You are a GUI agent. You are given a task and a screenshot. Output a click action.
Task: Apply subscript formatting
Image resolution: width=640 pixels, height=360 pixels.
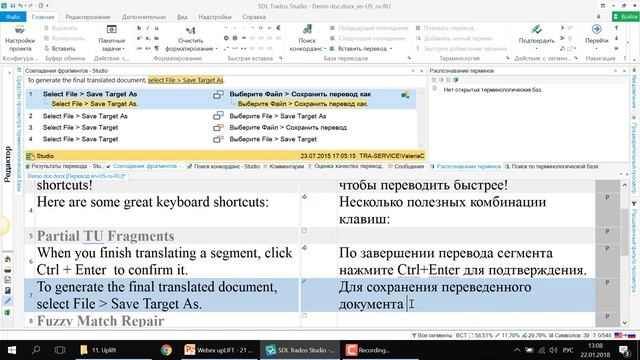click(148, 38)
